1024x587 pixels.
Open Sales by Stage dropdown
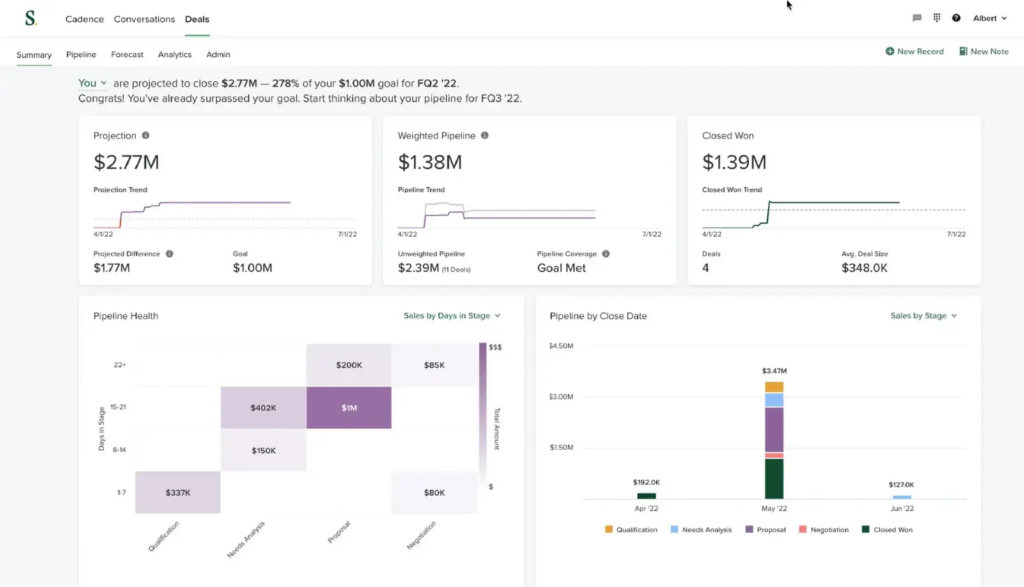923,315
